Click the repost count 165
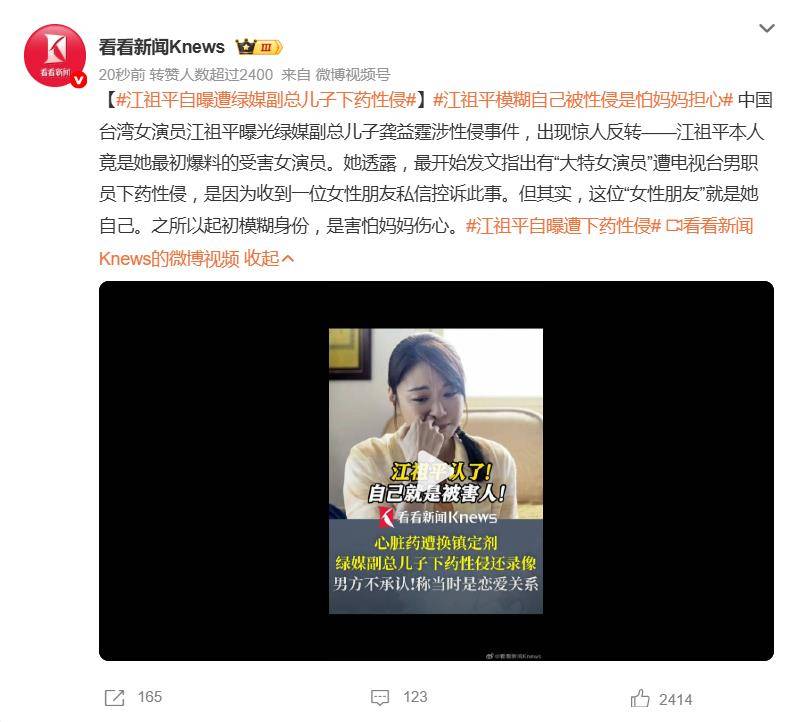This screenshot has height=722, width=796. point(150,697)
